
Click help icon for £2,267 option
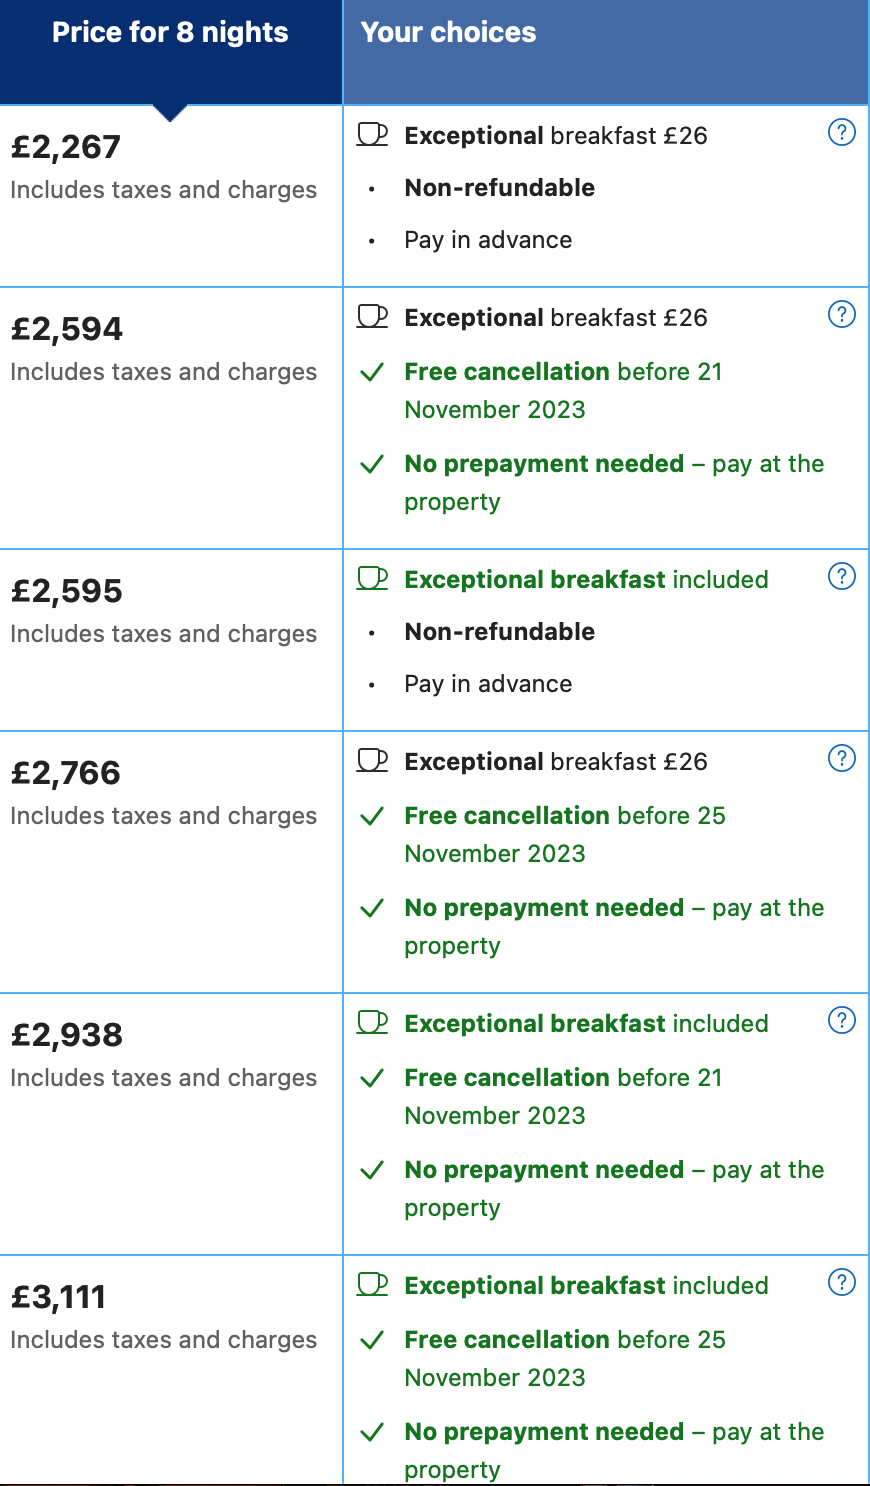(x=842, y=132)
